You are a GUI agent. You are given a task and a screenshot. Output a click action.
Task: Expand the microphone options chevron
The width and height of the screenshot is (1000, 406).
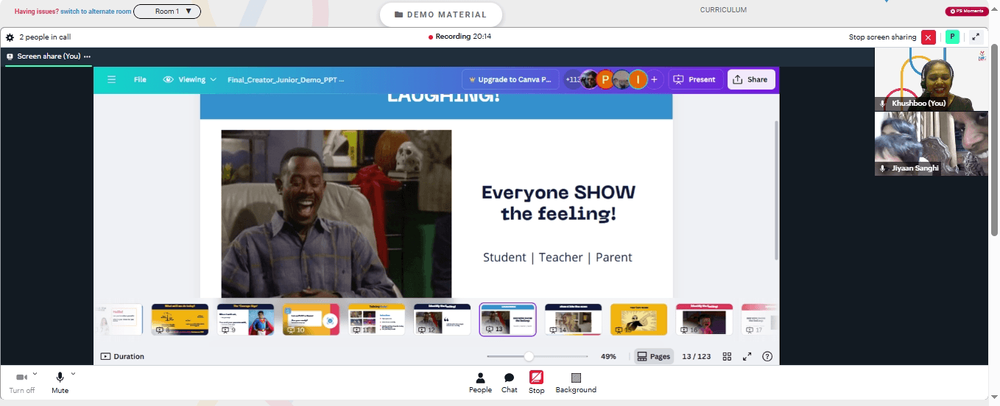click(73, 373)
